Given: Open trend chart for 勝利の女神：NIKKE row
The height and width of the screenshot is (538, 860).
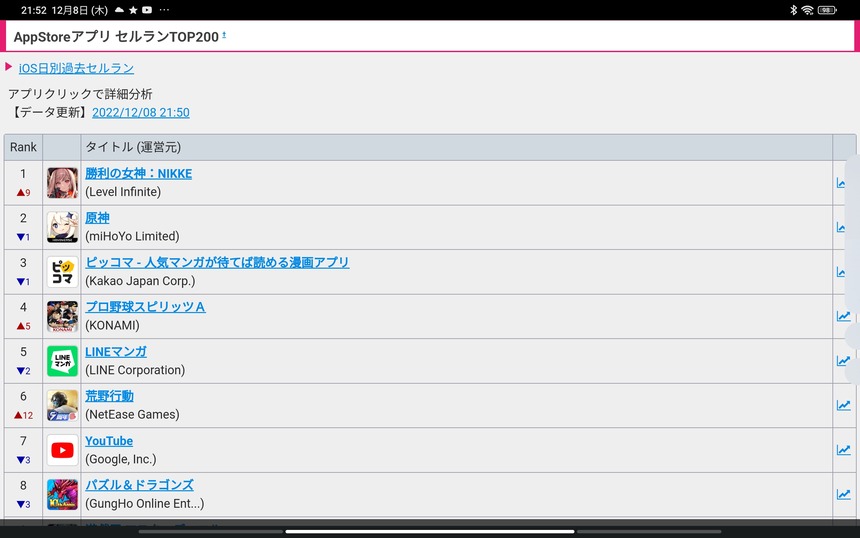Looking at the screenshot, I should pyautogui.click(x=841, y=183).
